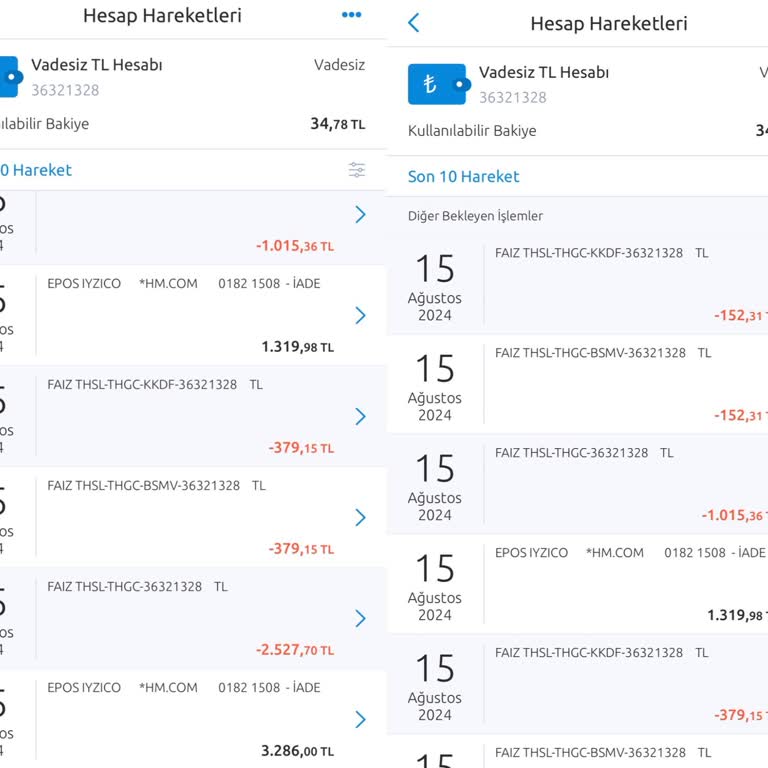Image resolution: width=768 pixels, height=768 pixels.
Task: Open details chevron for 3.286,00 TL refund
Action: click(x=360, y=719)
